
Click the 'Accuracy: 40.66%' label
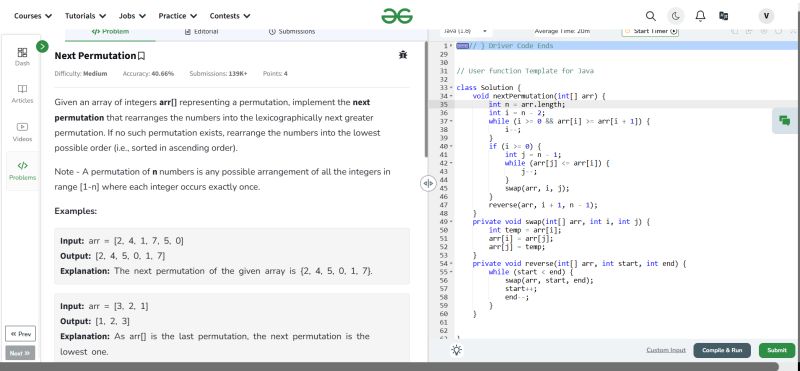pyautogui.click(x=148, y=74)
